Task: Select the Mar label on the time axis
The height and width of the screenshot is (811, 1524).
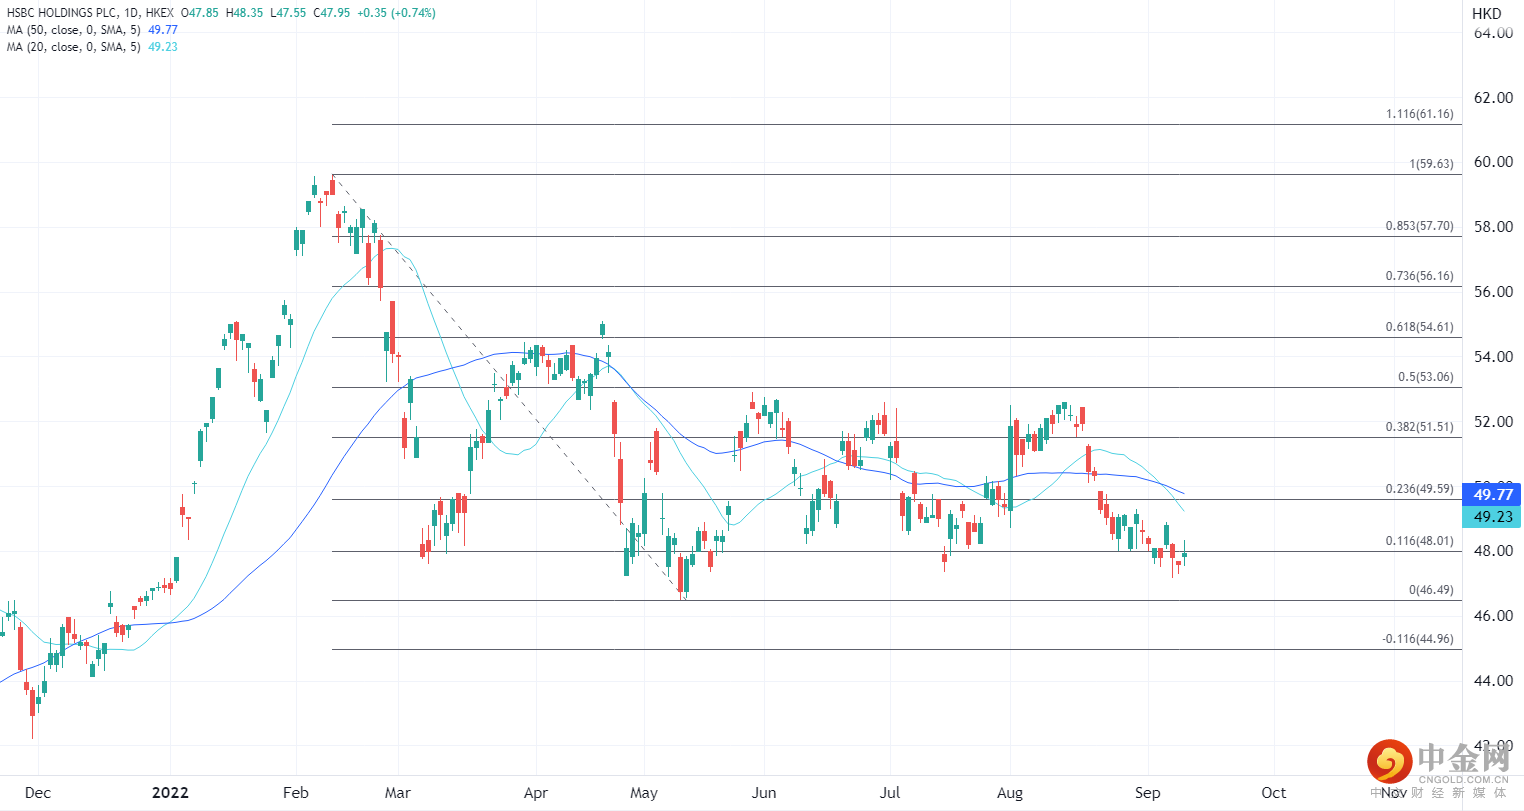Action: (397, 793)
